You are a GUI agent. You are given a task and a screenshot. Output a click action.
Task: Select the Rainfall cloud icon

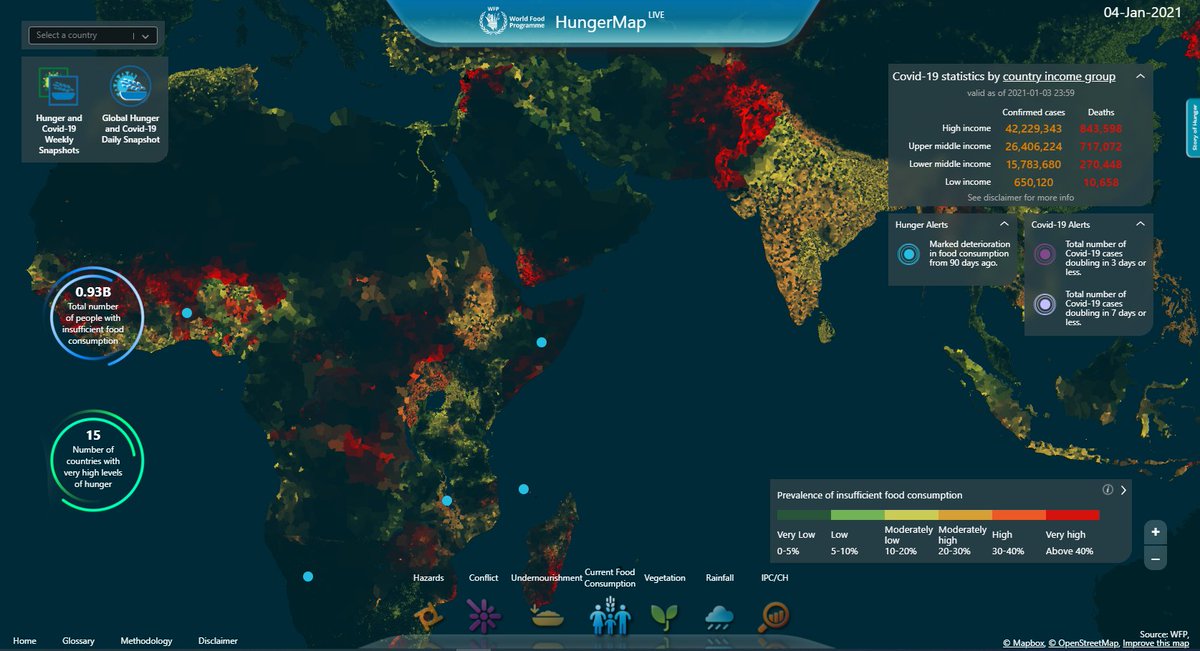[719, 616]
